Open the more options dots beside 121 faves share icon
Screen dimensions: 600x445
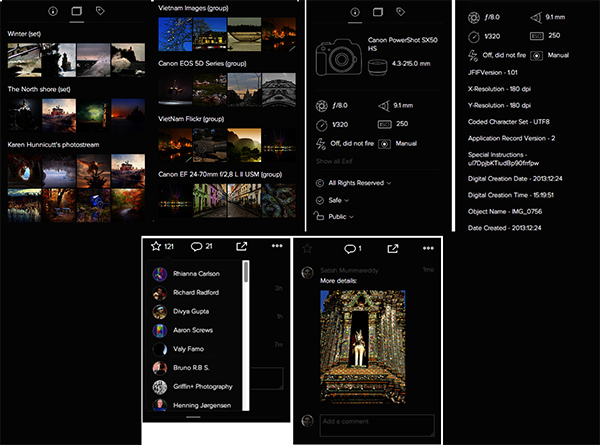pos(277,246)
